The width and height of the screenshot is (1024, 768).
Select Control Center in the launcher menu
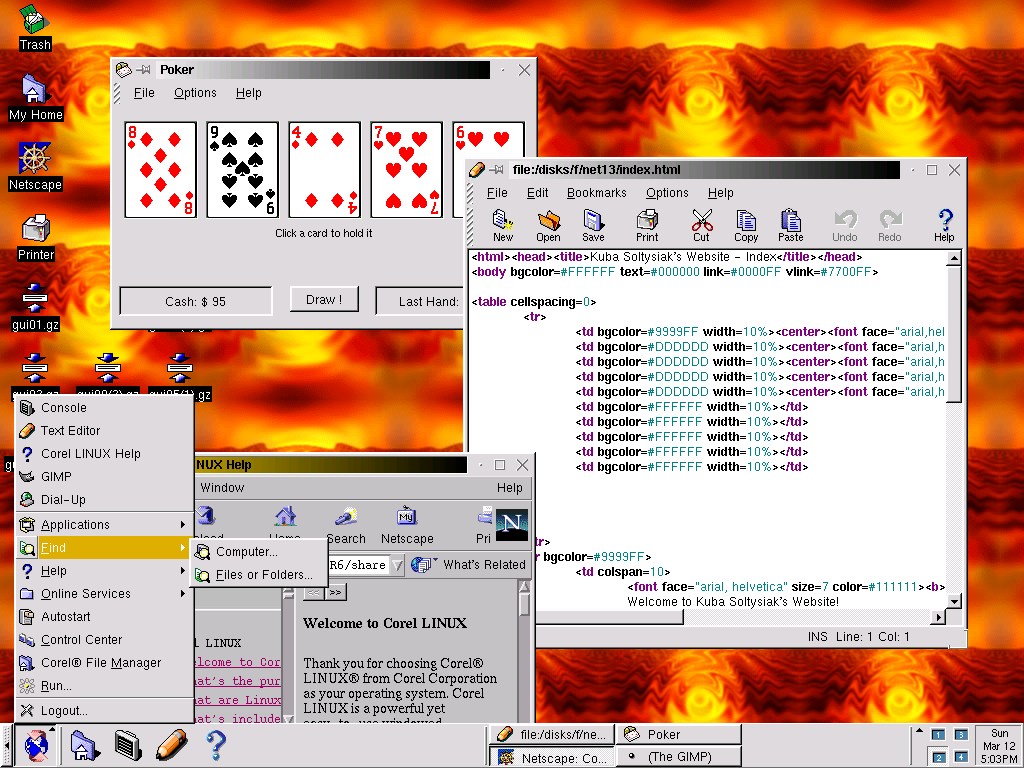(104, 640)
